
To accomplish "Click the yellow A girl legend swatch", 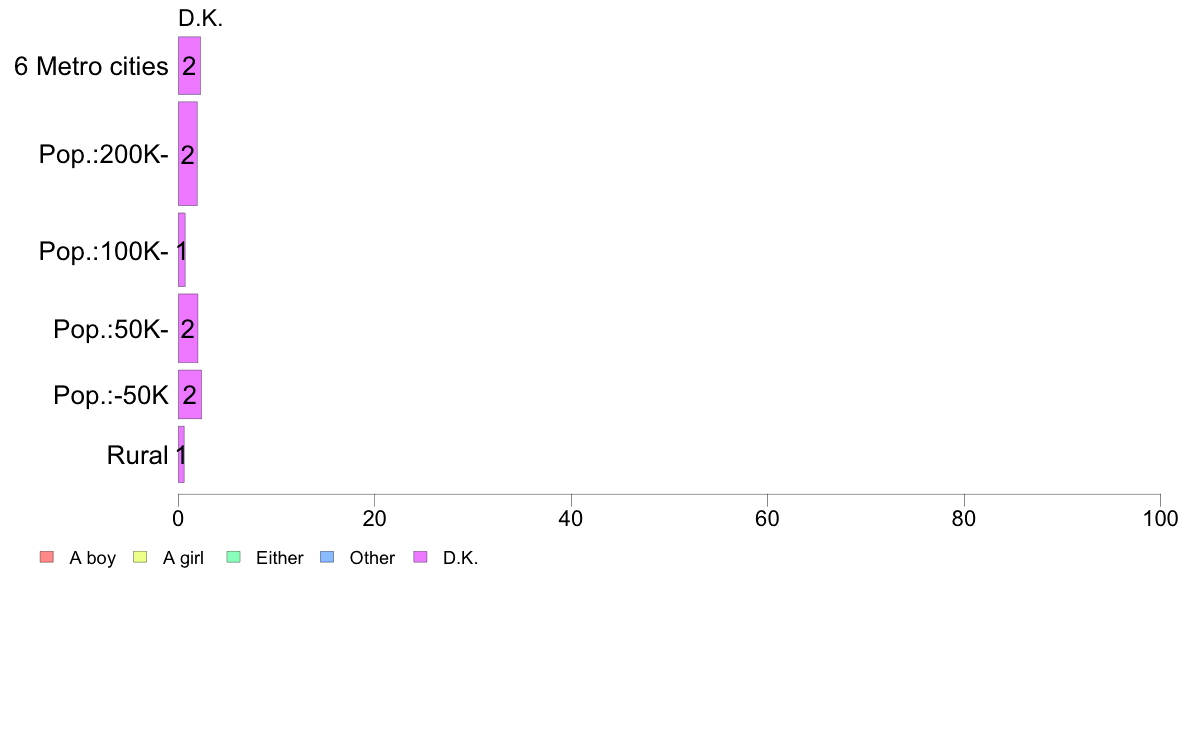I will [x=139, y=557].
